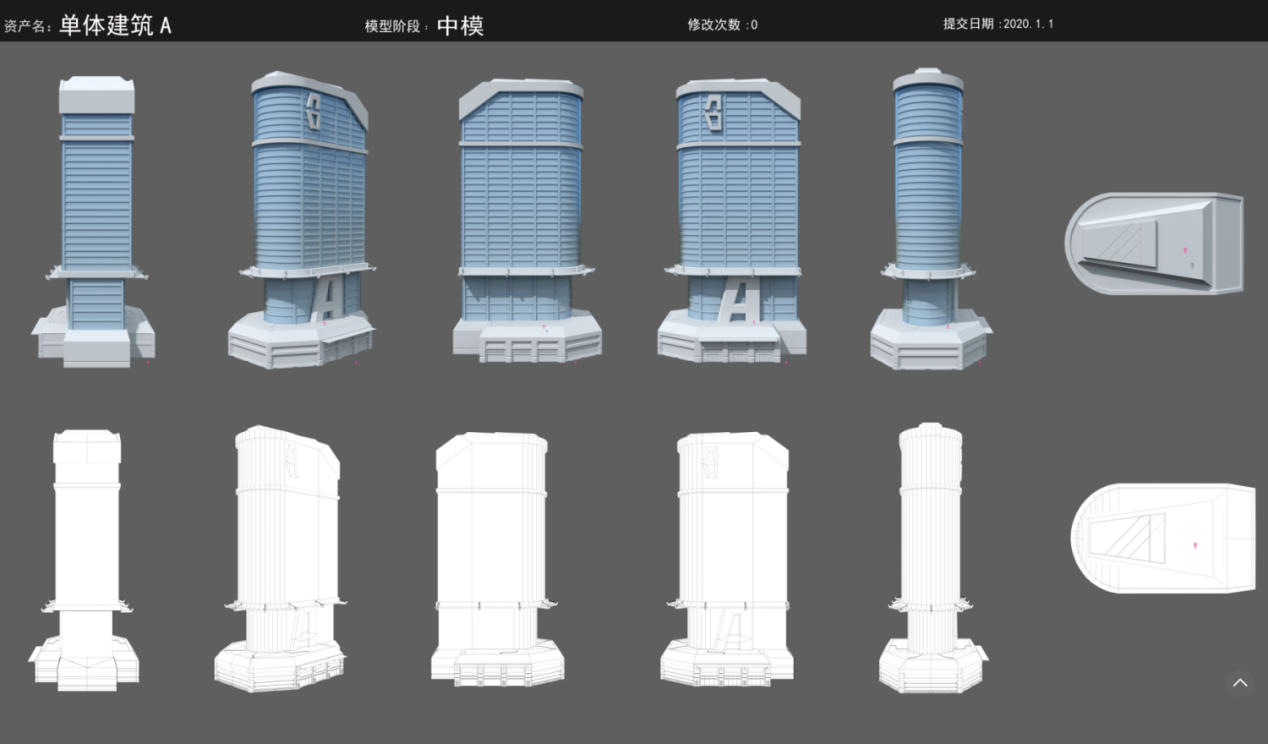Open the fifth shaded narrow side-view render
This screenshot has height=744, width=1268.
(931, 219)
